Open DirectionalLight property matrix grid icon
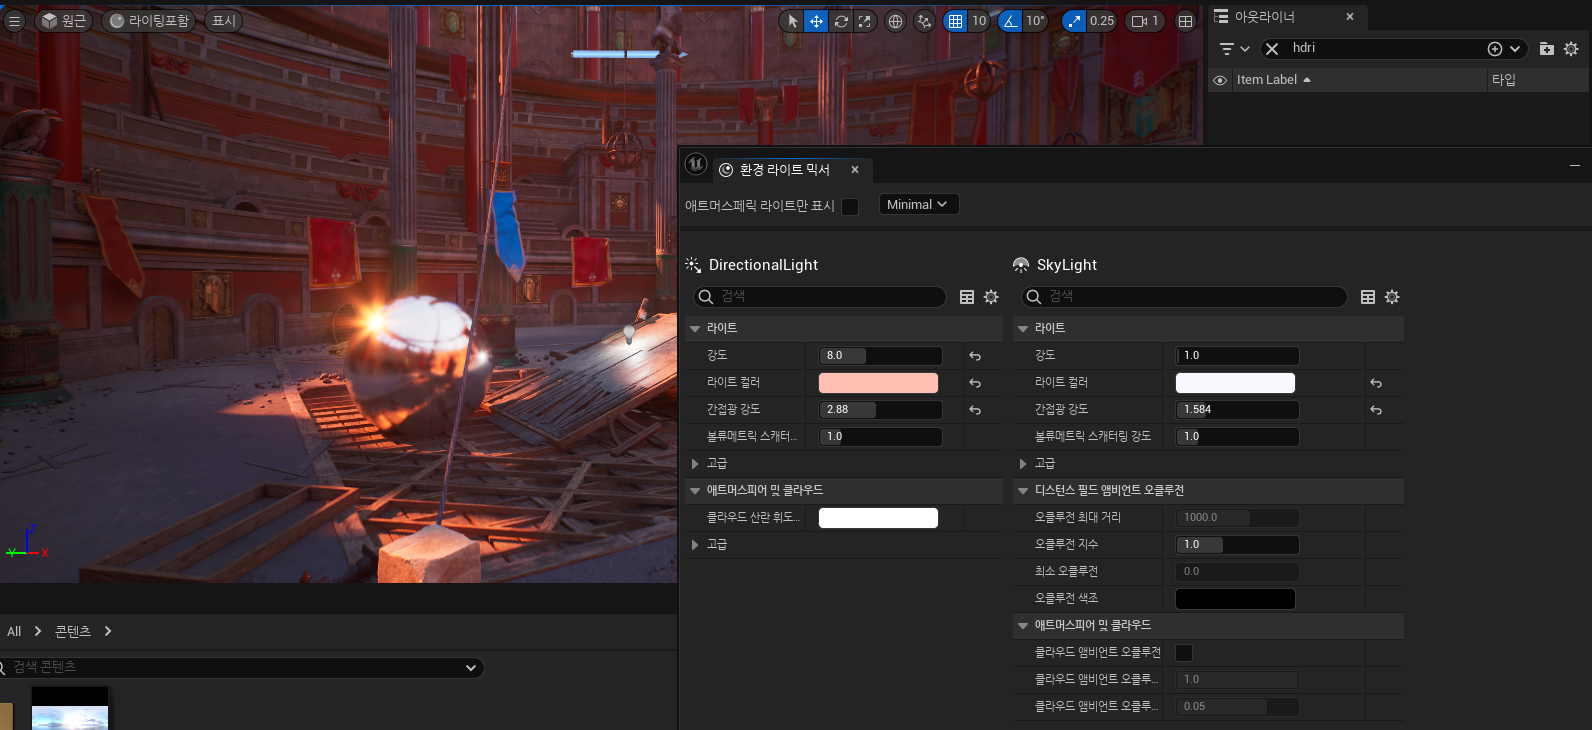This screenshot has height=730, width=1592. coord(967,297)
